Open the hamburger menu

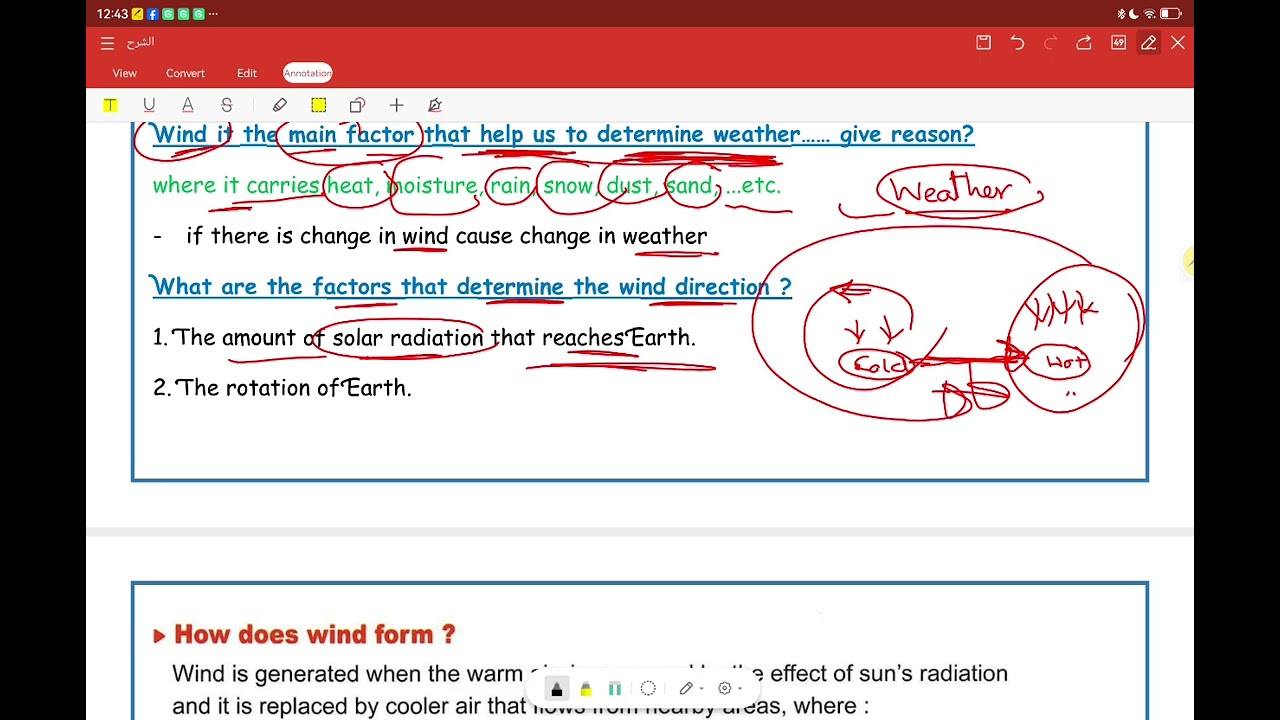click(x=107, y=43)
